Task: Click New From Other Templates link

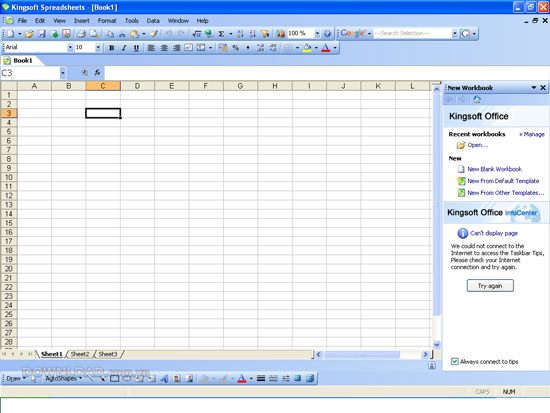Action: click(505, 193)
